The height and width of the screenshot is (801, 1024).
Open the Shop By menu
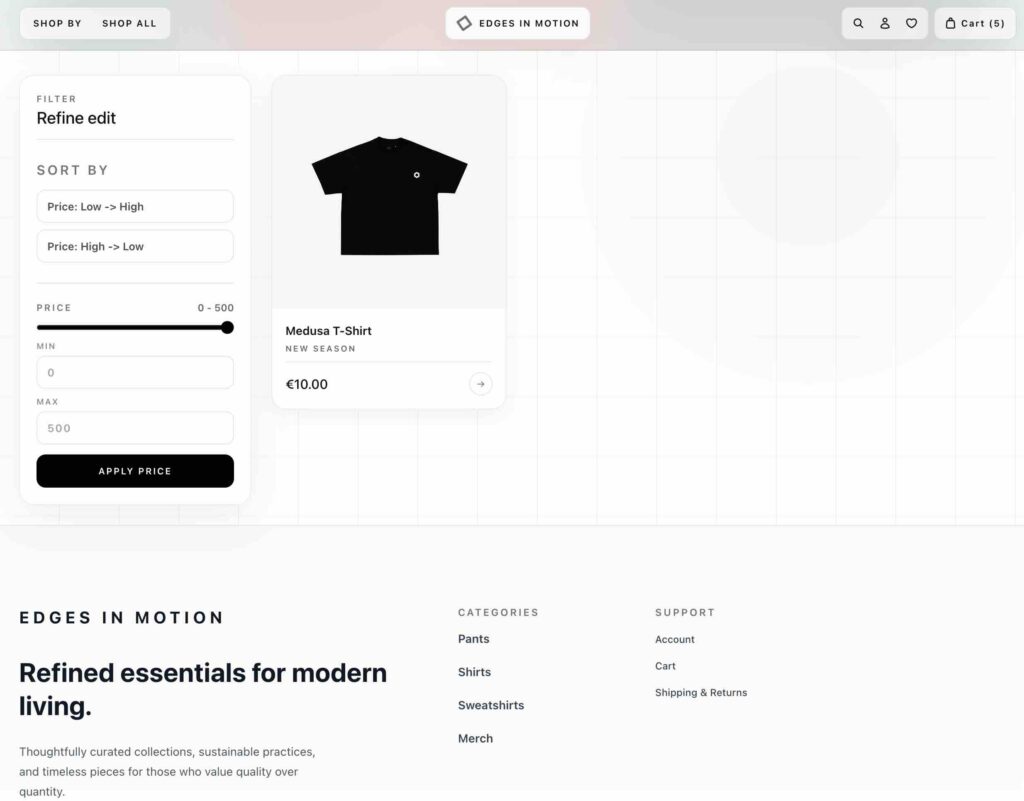(x=57, y=23)
